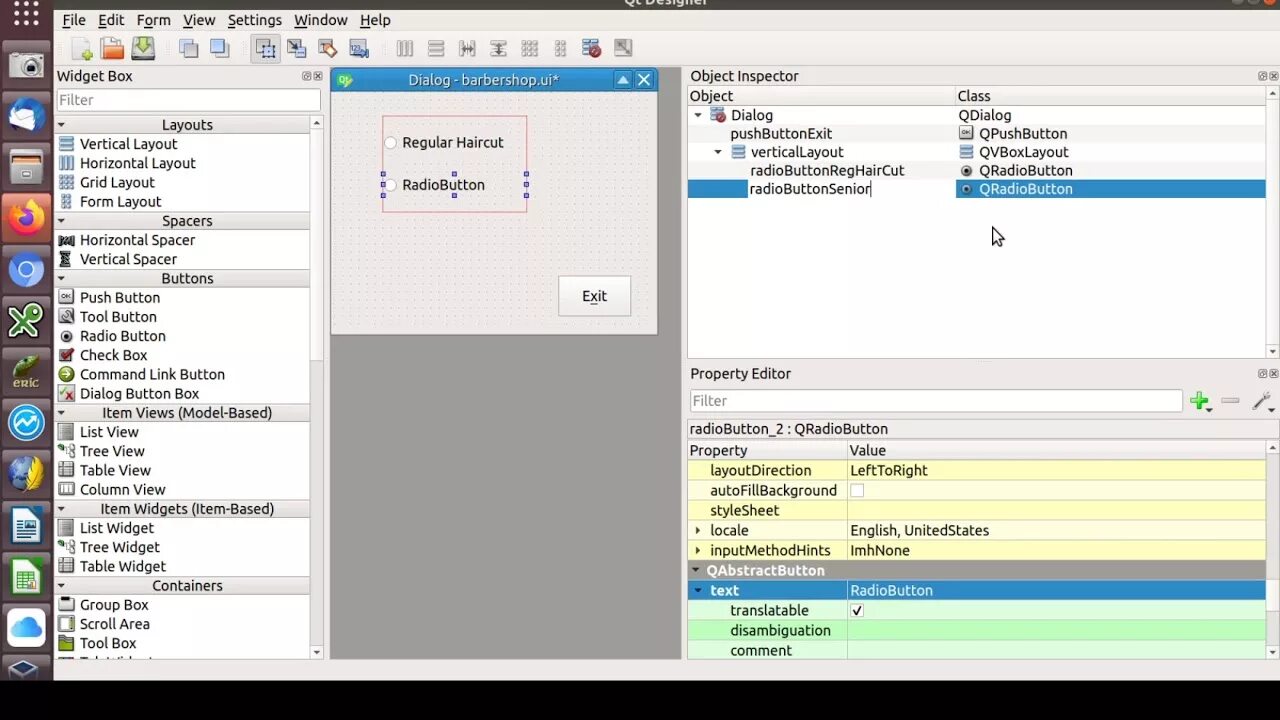Select pushButtonExit in Object Inspector

[x=781, y=134]
